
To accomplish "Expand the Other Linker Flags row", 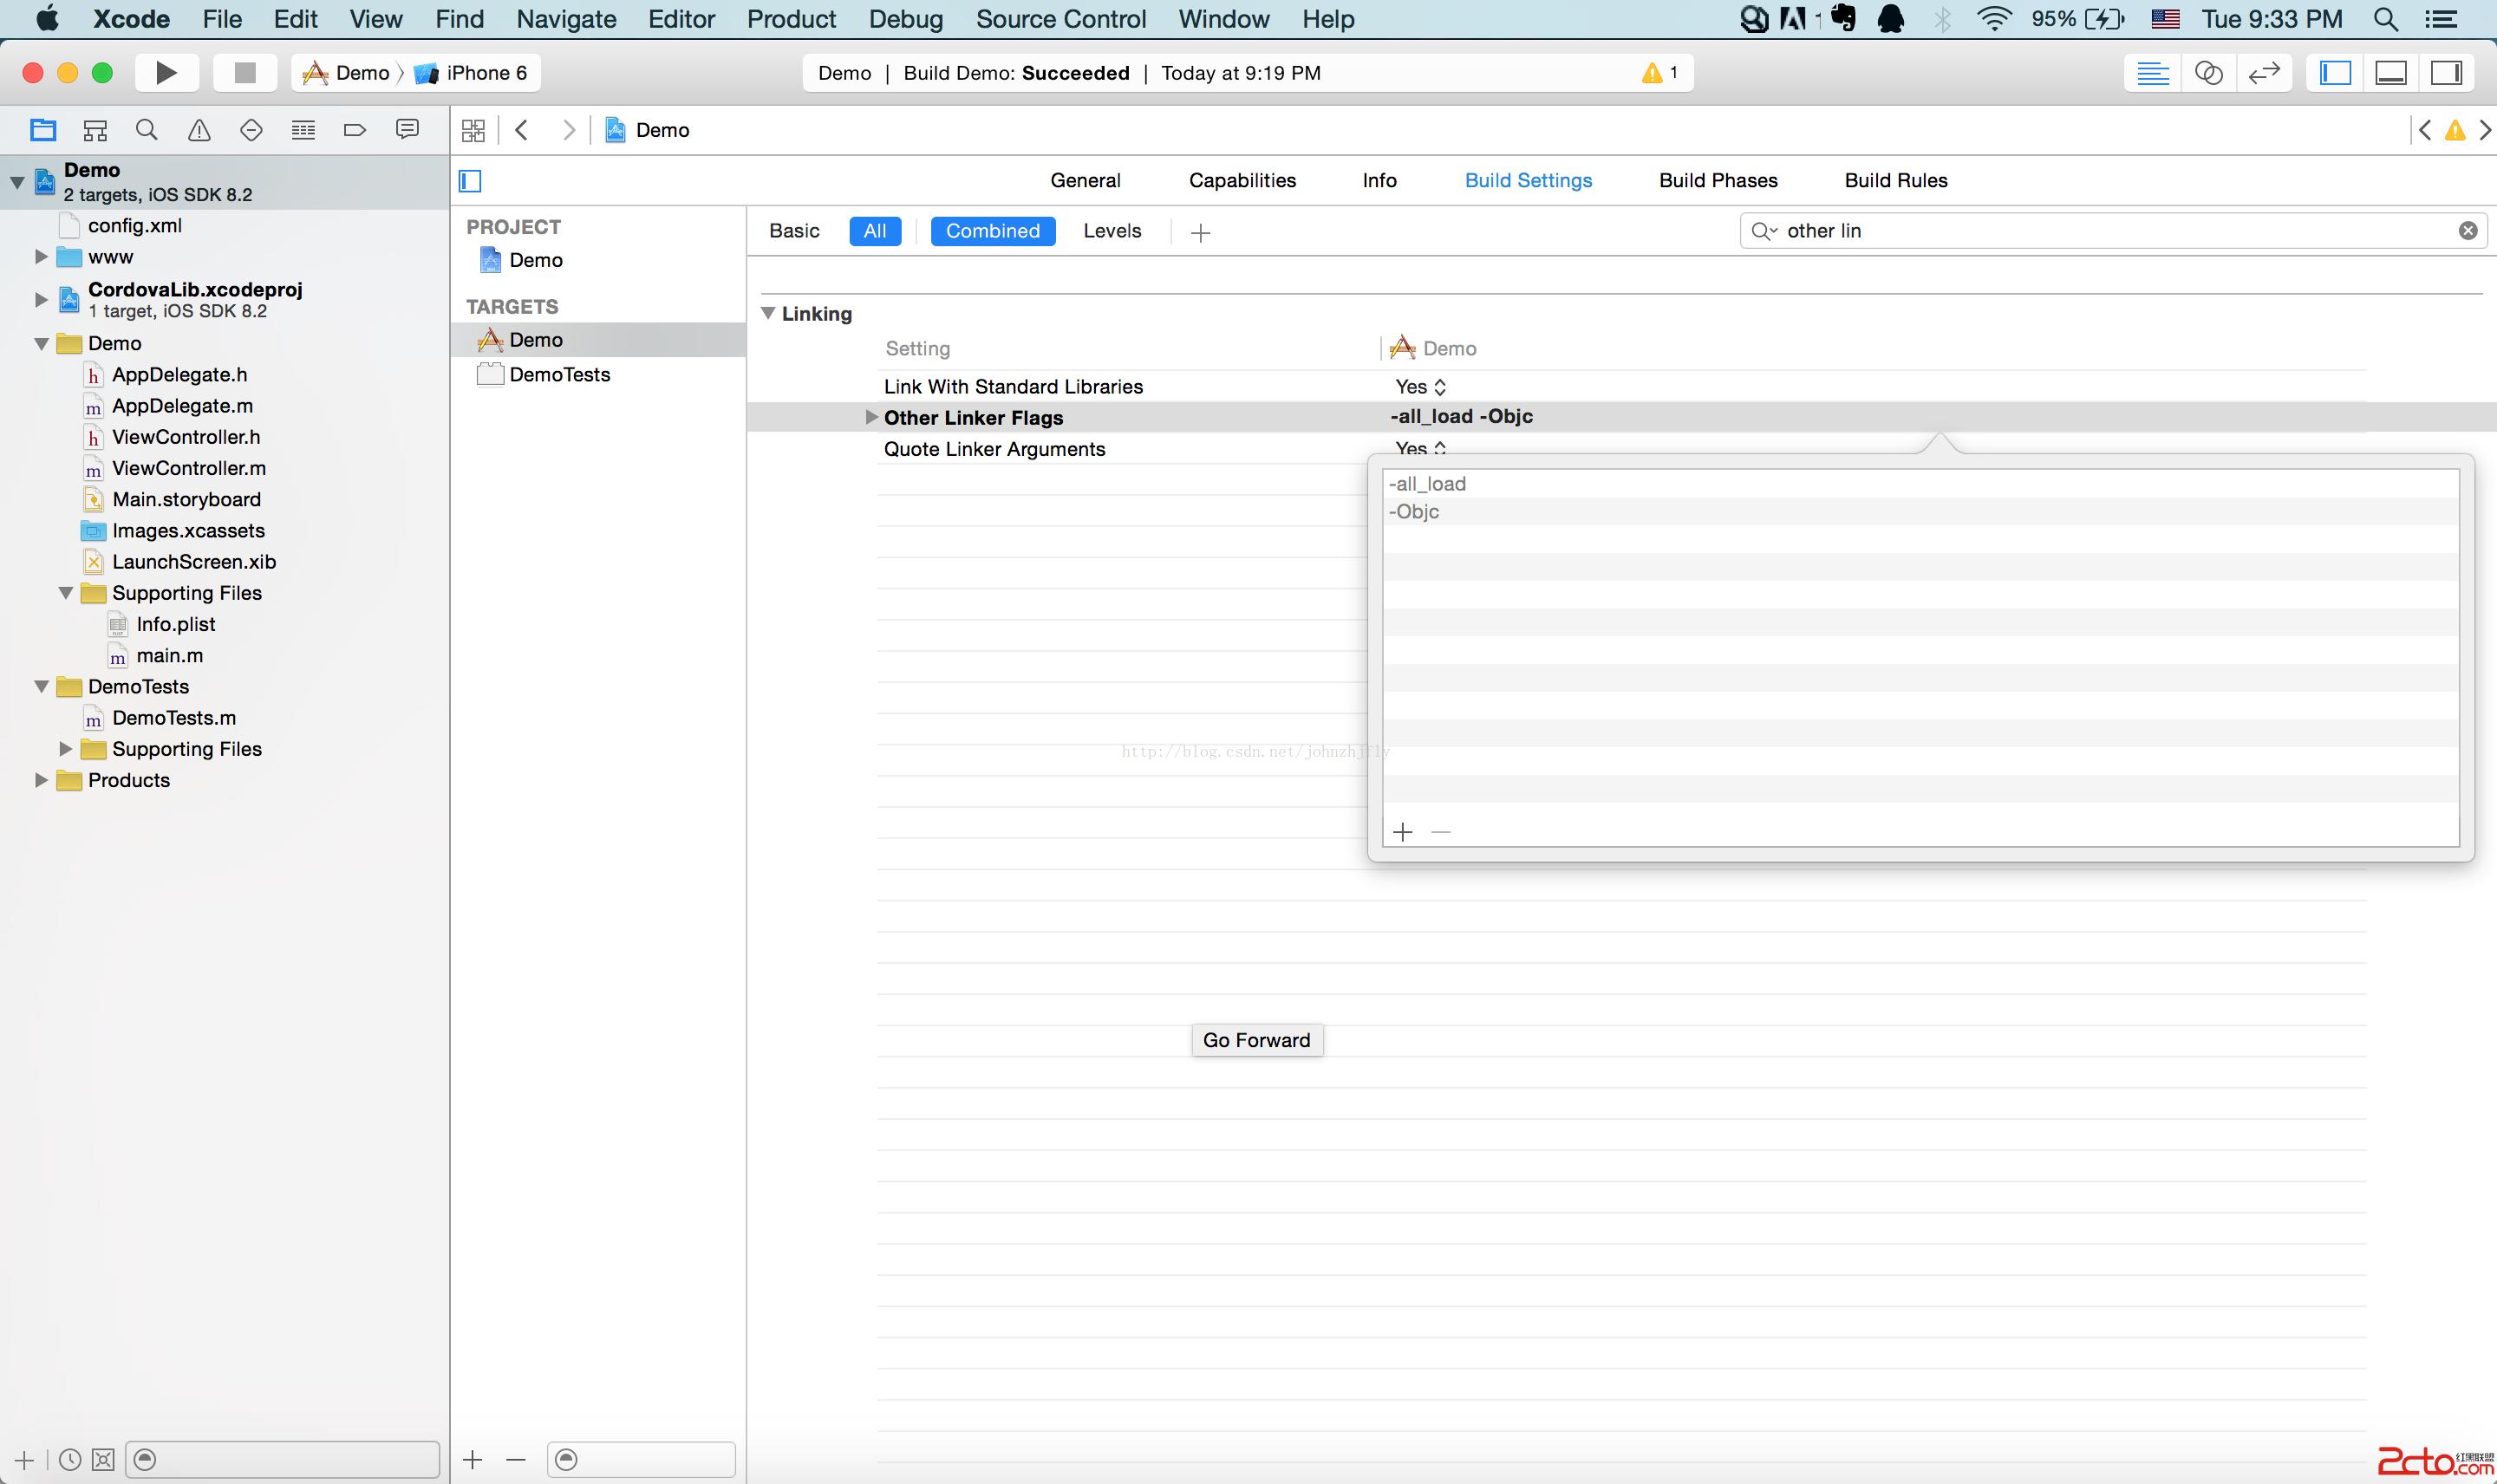I will pyautogui.click(x=871, y=417).
